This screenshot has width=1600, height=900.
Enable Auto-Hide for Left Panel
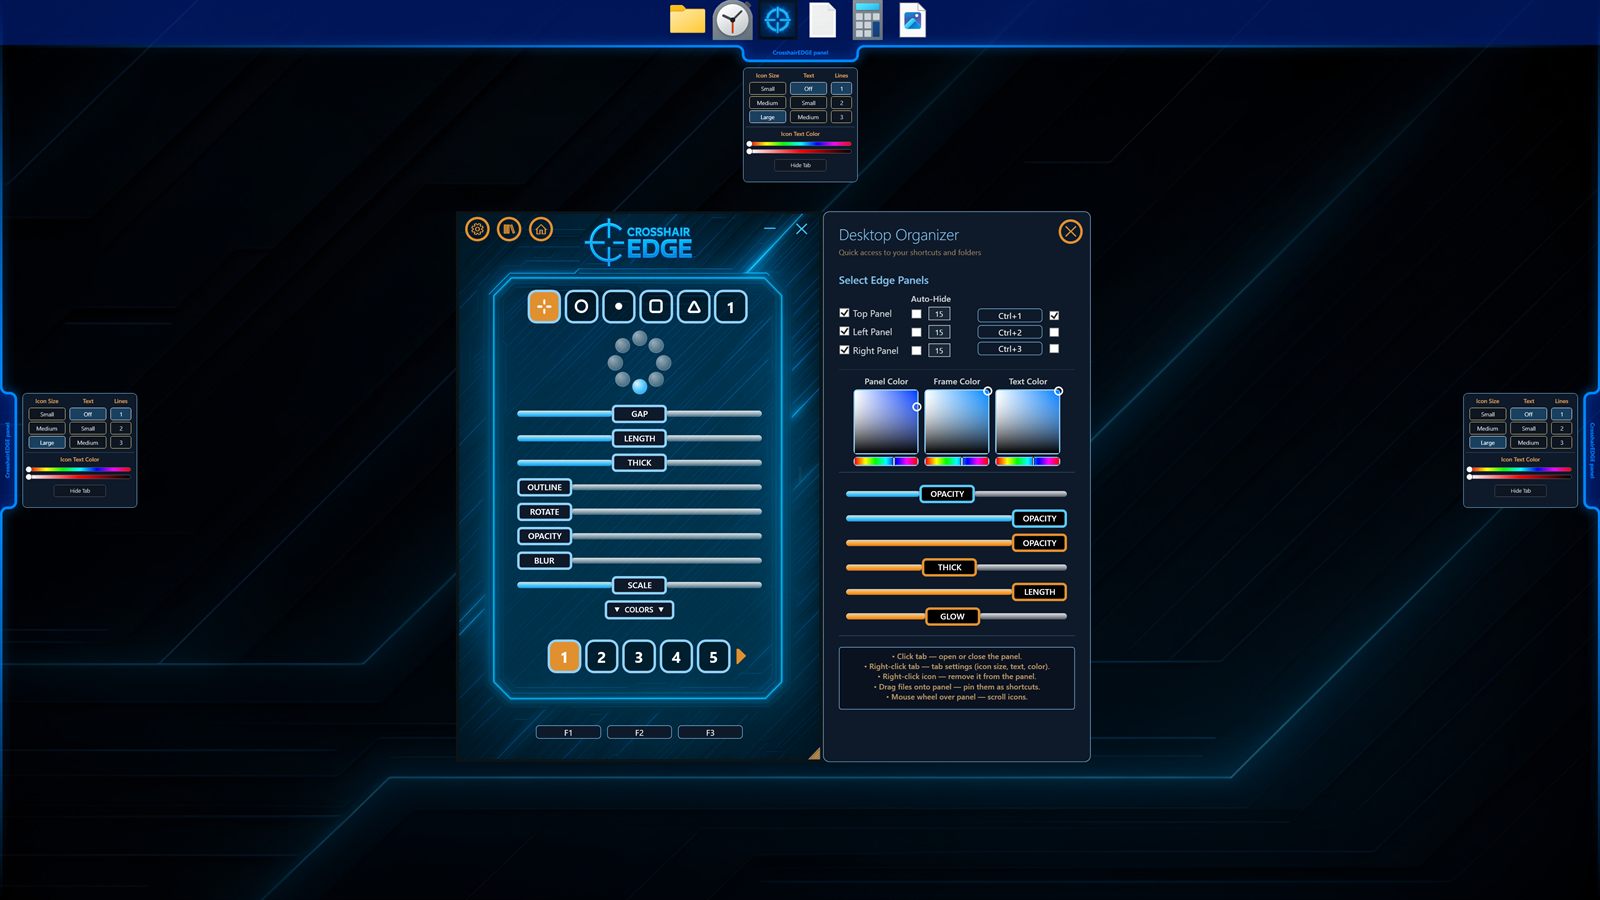[916, 332]
